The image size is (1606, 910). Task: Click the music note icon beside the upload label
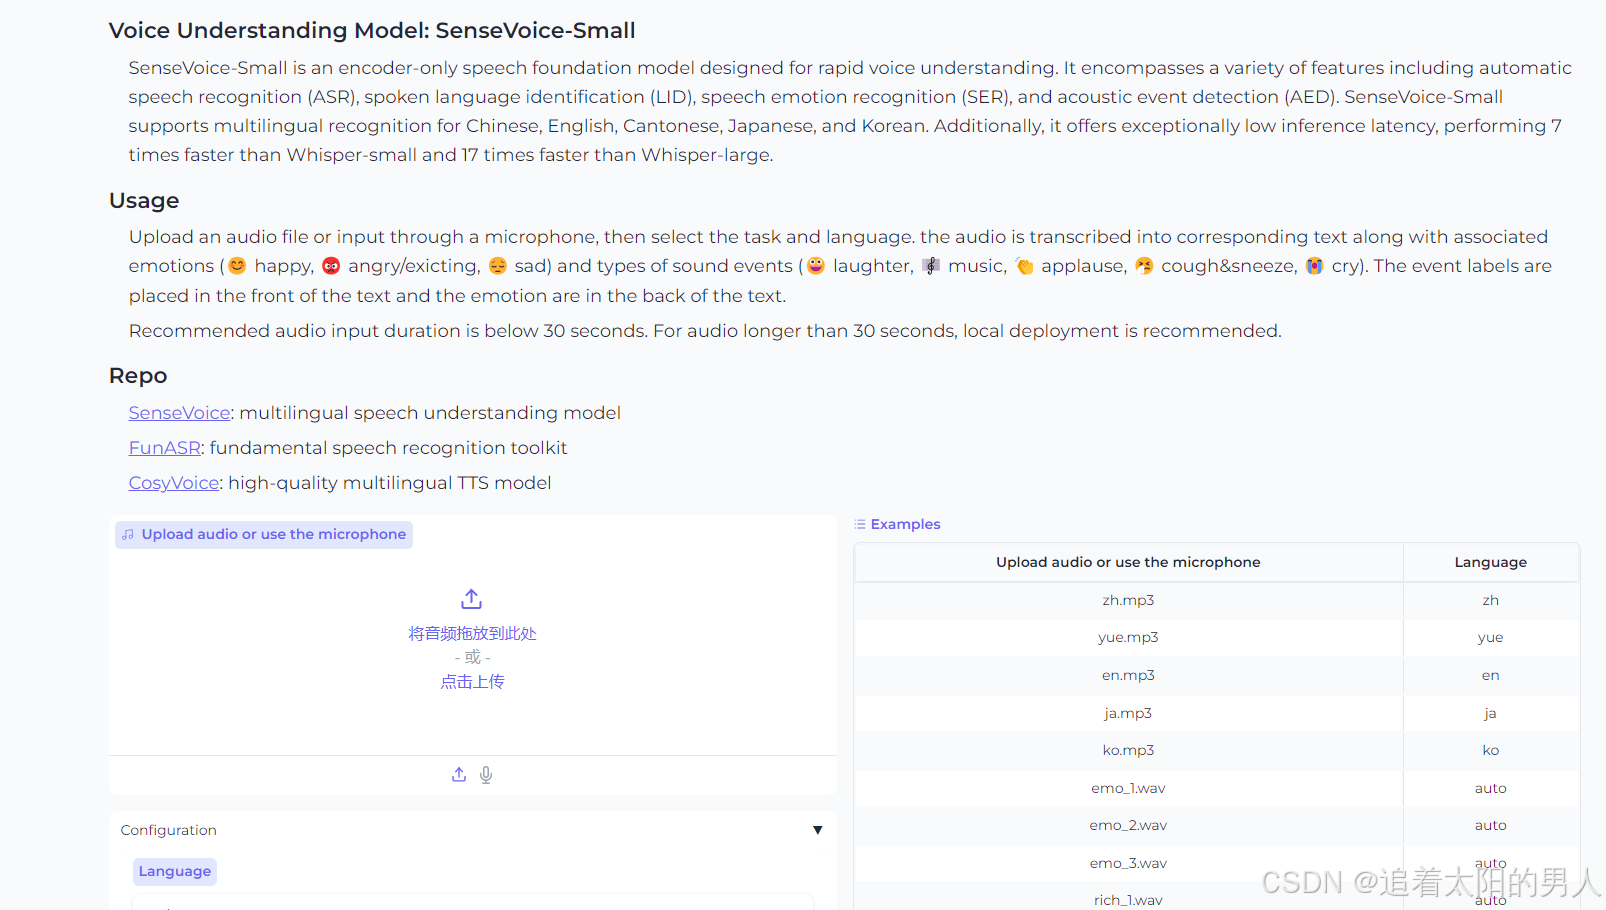(x=128, y=535)
